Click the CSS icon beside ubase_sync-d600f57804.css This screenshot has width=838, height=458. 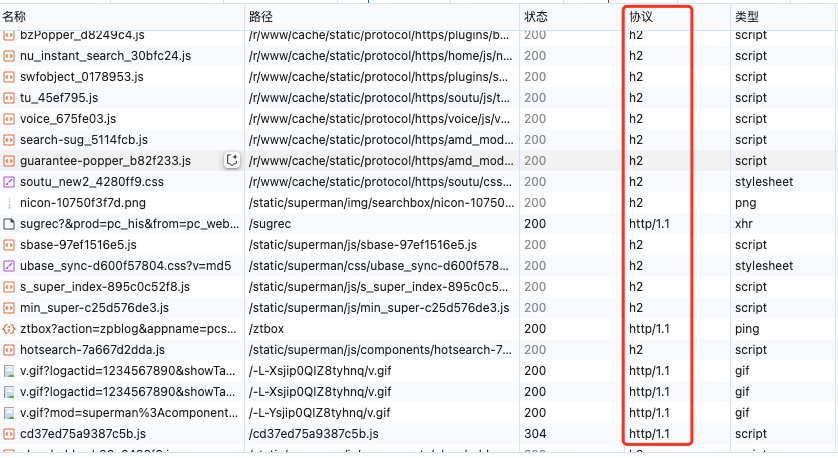[x=9, y=266]
